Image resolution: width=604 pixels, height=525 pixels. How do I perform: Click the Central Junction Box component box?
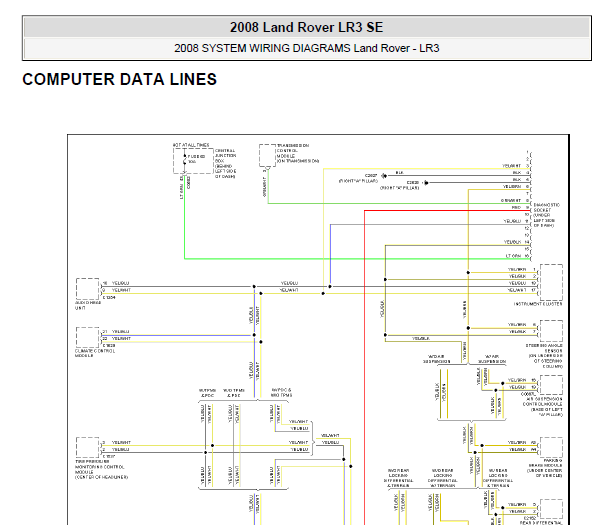[x=193, y=161]
